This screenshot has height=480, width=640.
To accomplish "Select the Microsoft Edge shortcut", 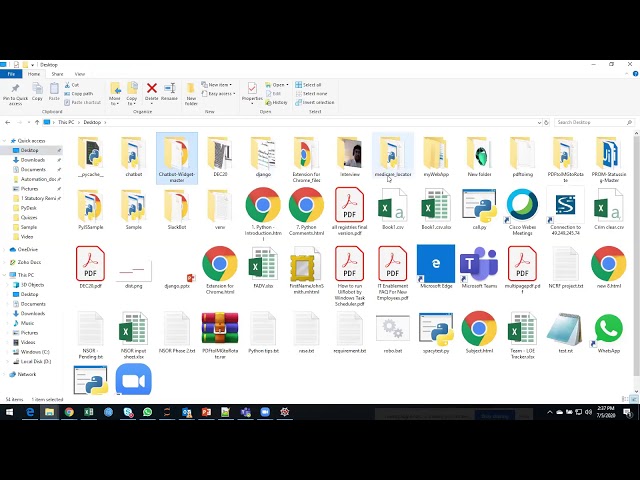I will click(x=436, y=267).
